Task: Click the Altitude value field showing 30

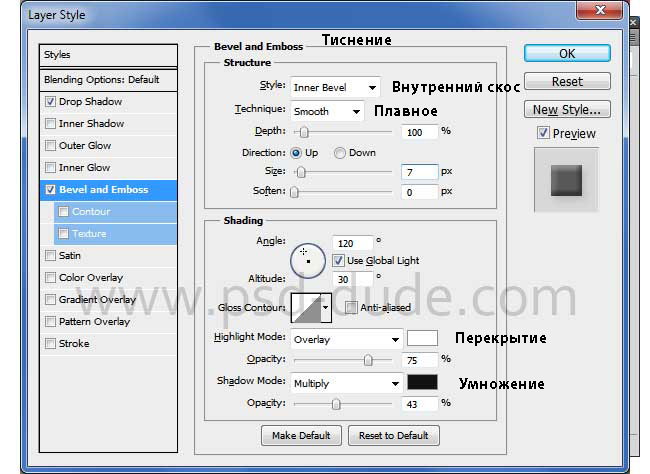Action: [x=352, y=279]
